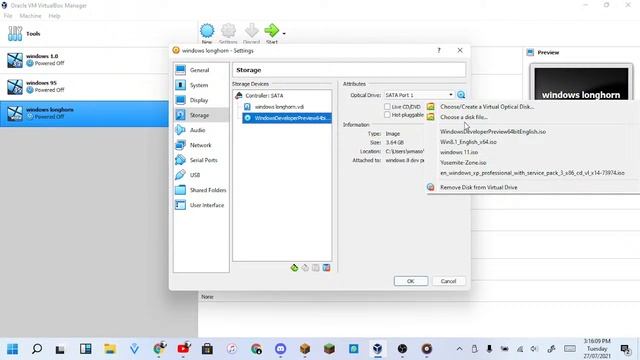Open the iTunes music taskbar icon
640x360 pixels.
point(231,349)
